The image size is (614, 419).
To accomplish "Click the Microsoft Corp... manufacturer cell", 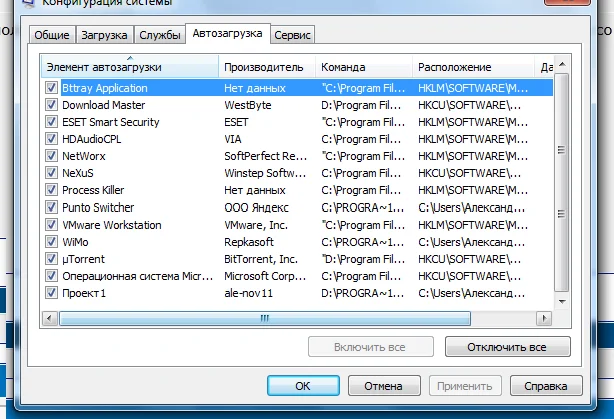I will pos(265,276).
